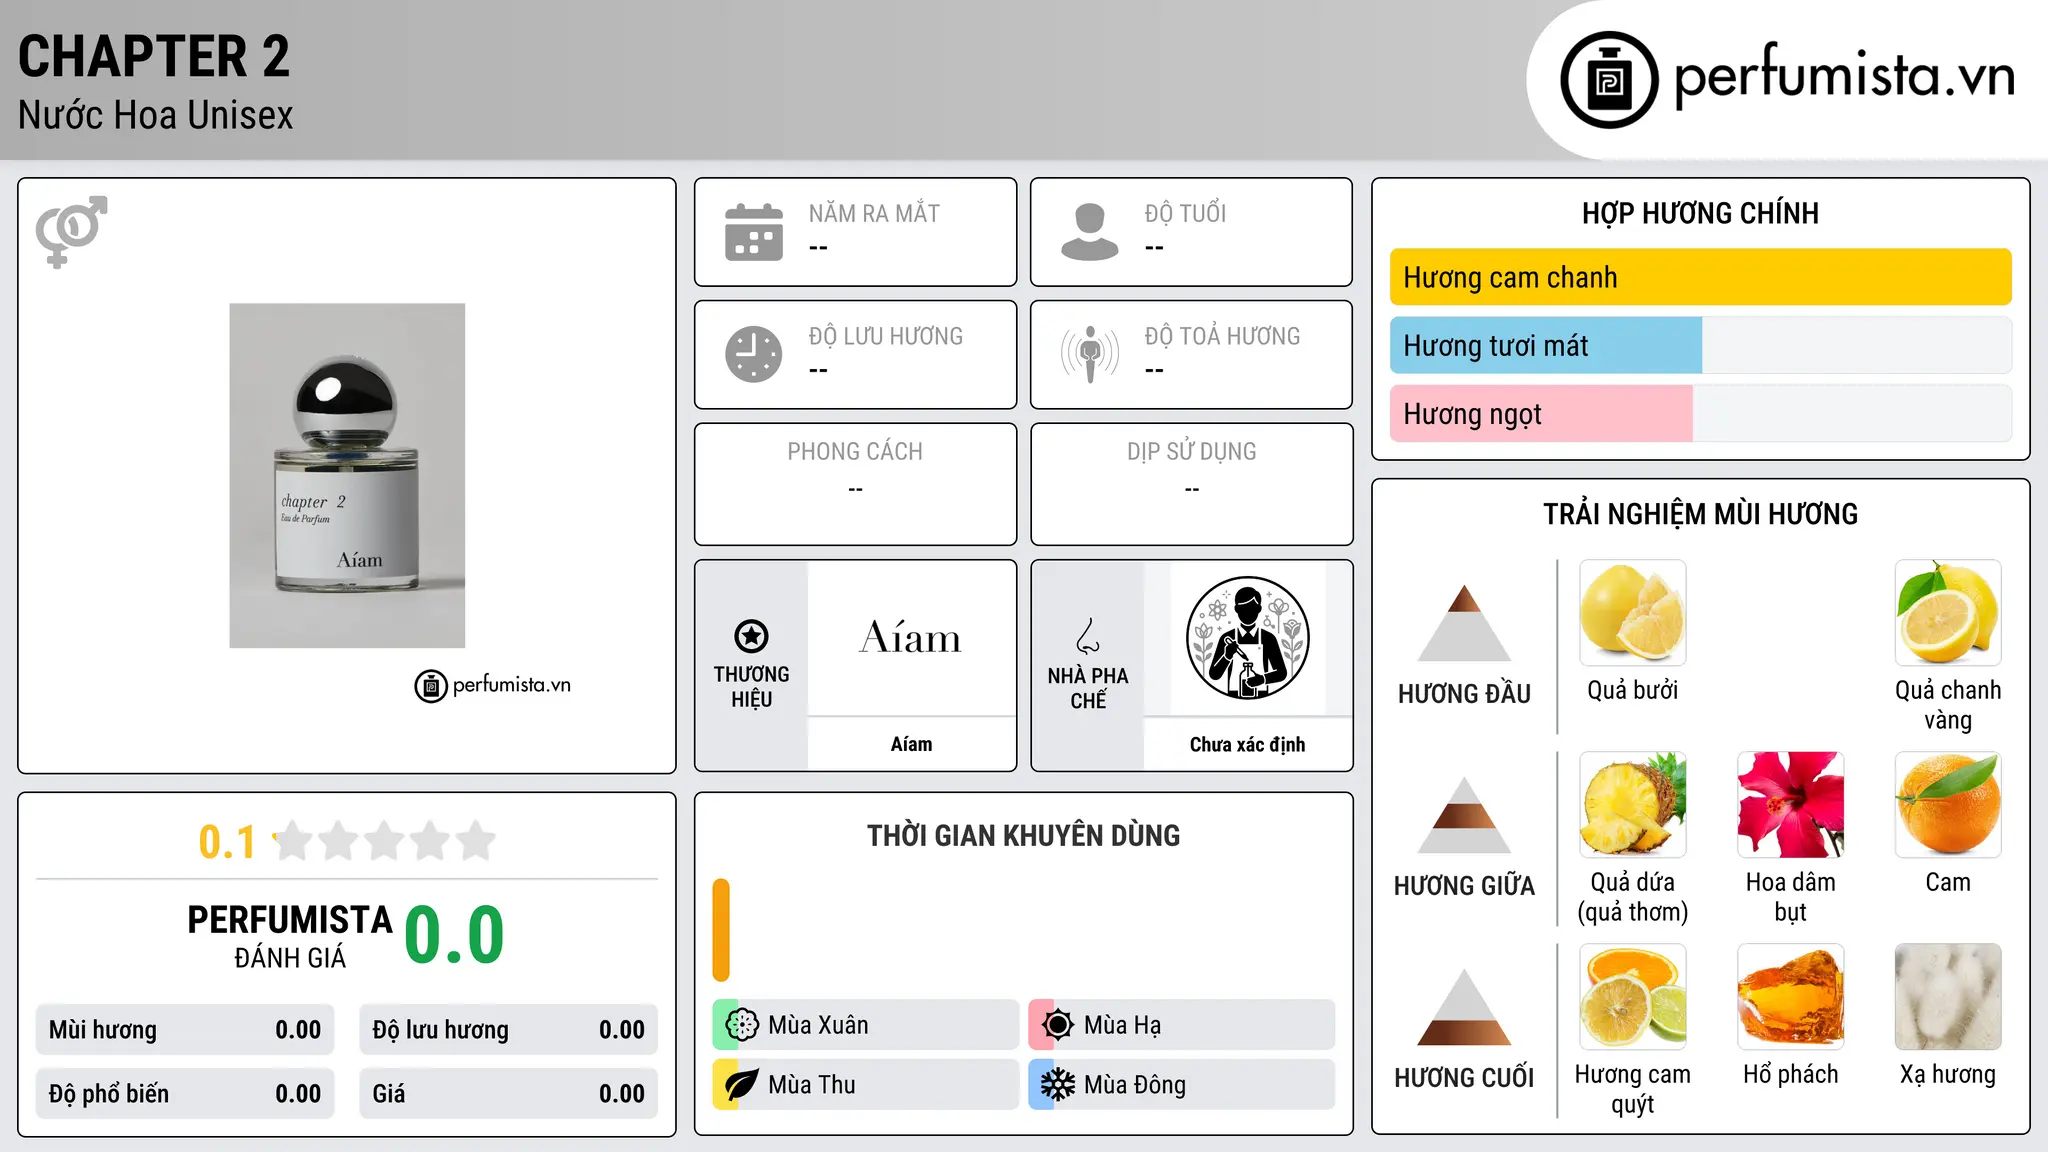The width and height of the screenshot is (2048, 1152).
Task: Click the top notes pyramid icon
Action: coord(1464,623)
